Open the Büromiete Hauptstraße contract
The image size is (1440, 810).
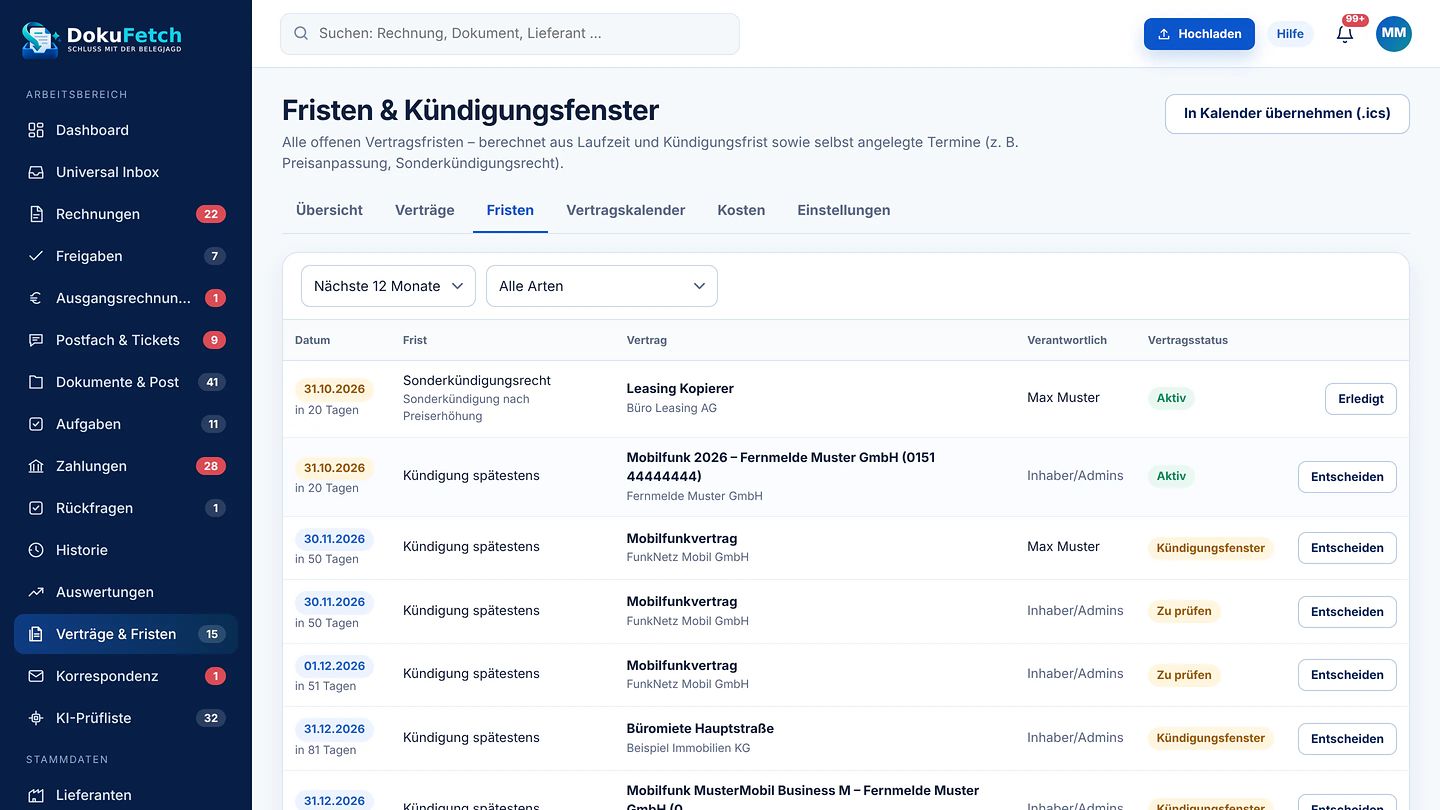[700, 729]
